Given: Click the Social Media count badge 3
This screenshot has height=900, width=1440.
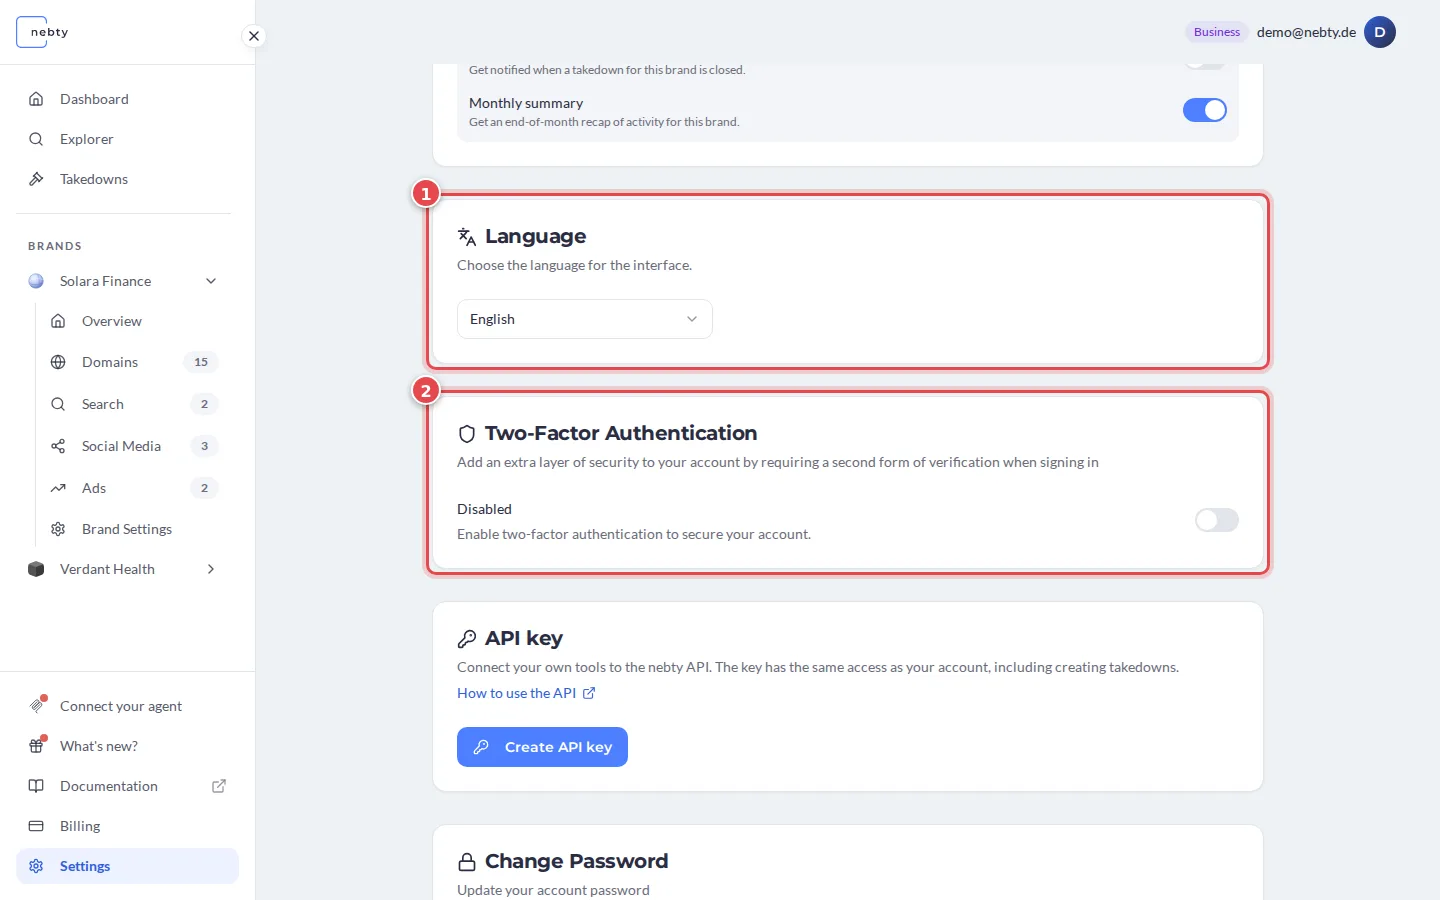Looking at the screenshot, I should 204,446.
